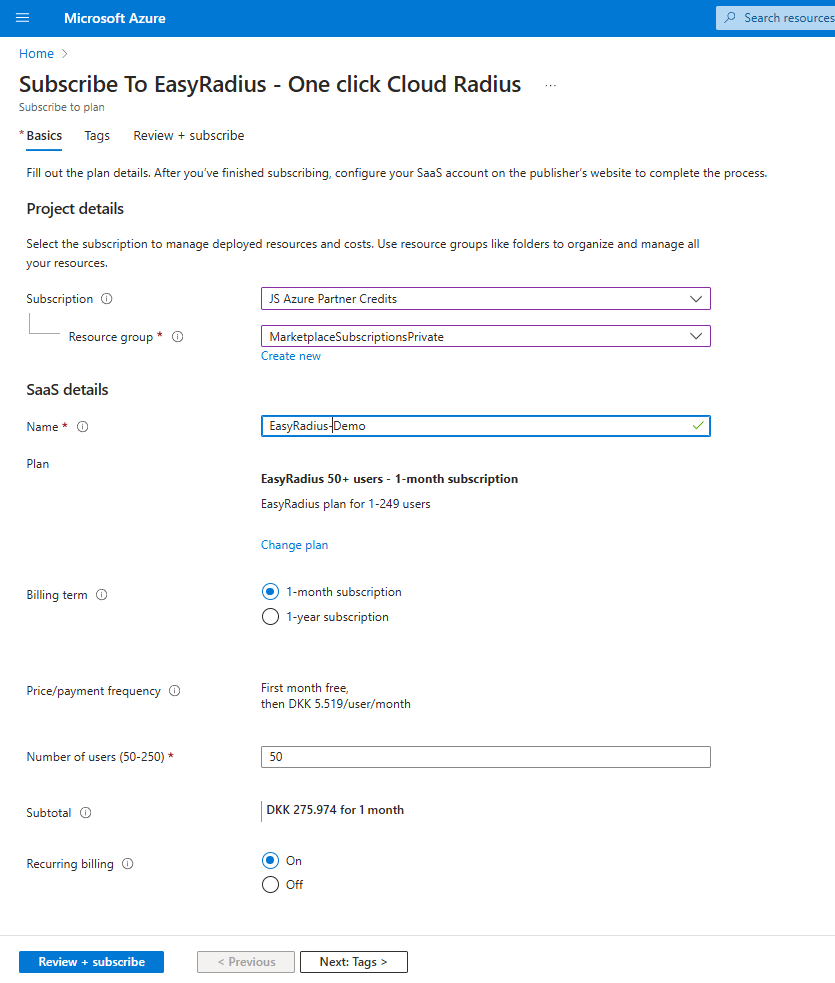Open the Review + subscribe tab
Image resolution: width=835 pixels, height=983 pixels.
coord(188,135)
